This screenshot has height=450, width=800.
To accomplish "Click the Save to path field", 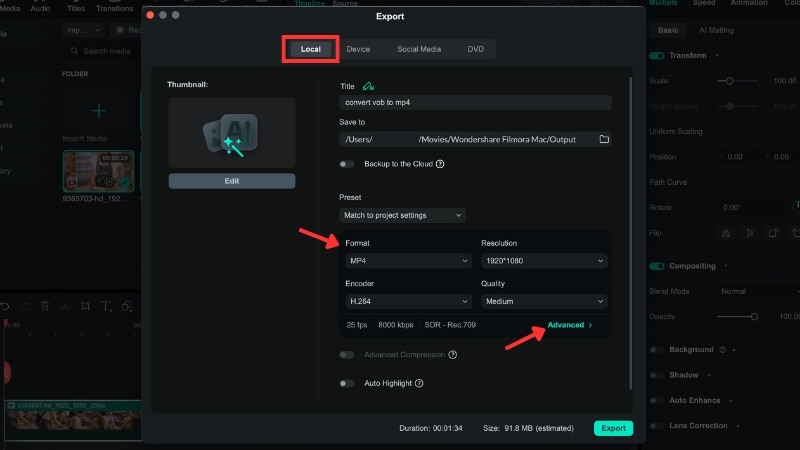I will [475, 139].
